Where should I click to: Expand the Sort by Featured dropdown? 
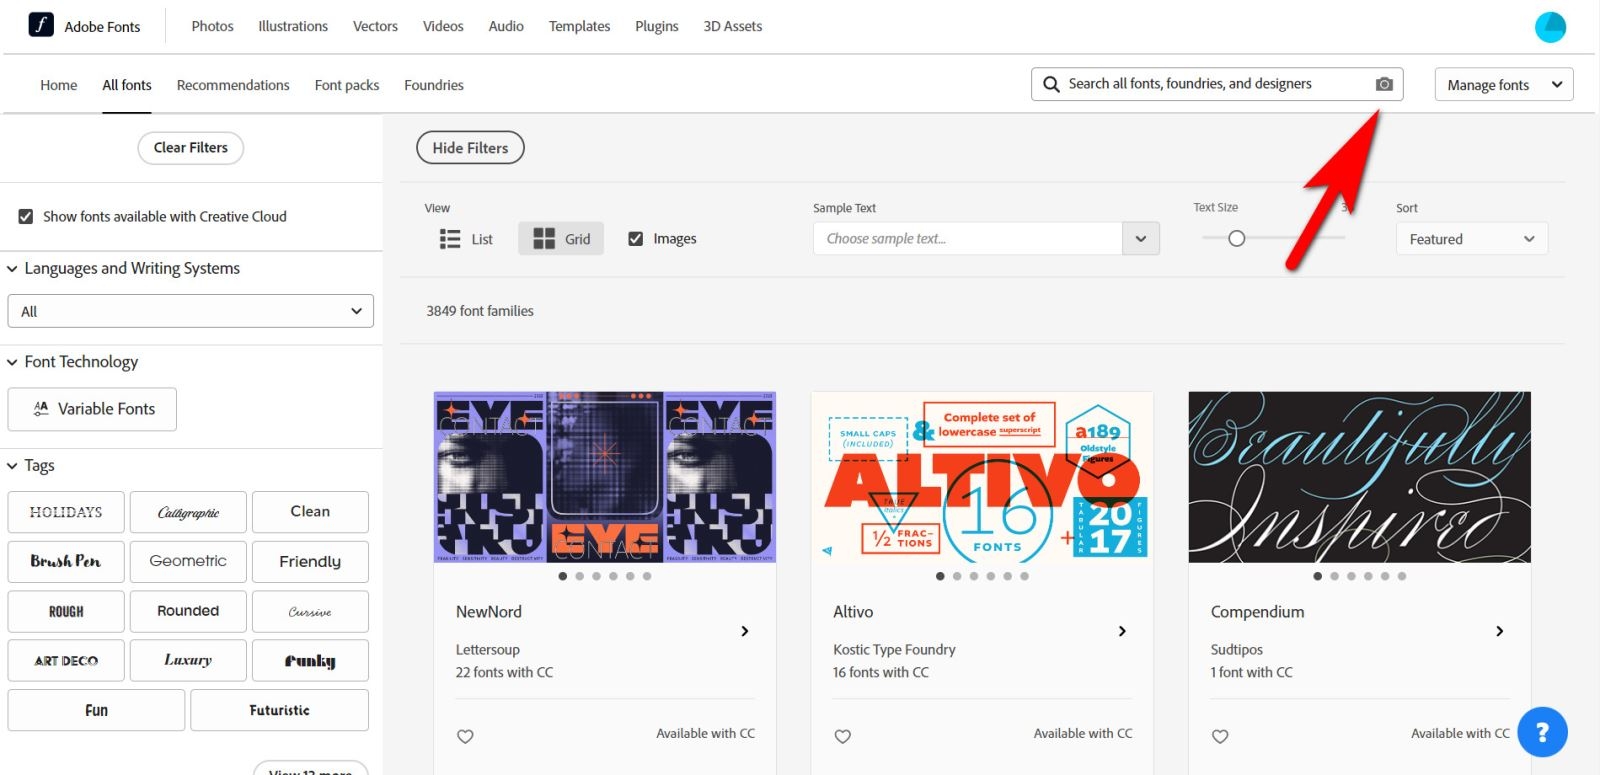point(1471,239)
